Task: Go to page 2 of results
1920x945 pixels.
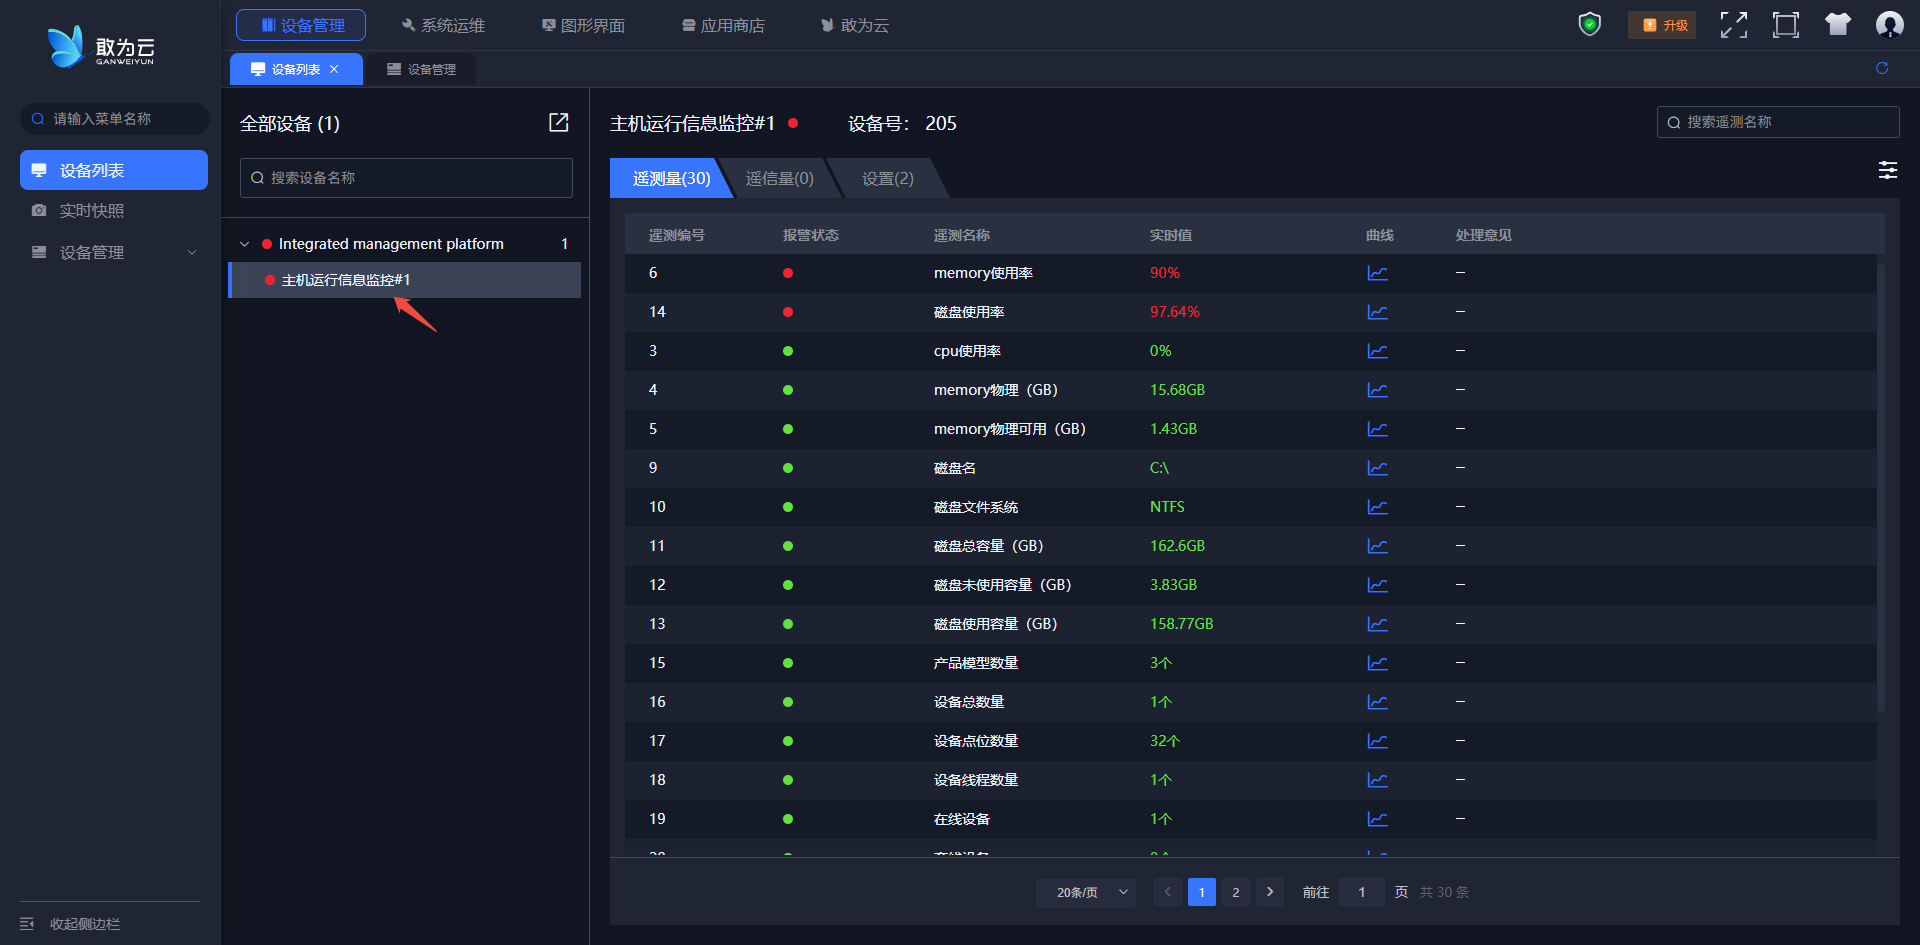Action: pyautogui.click(x=1236, y=892)
